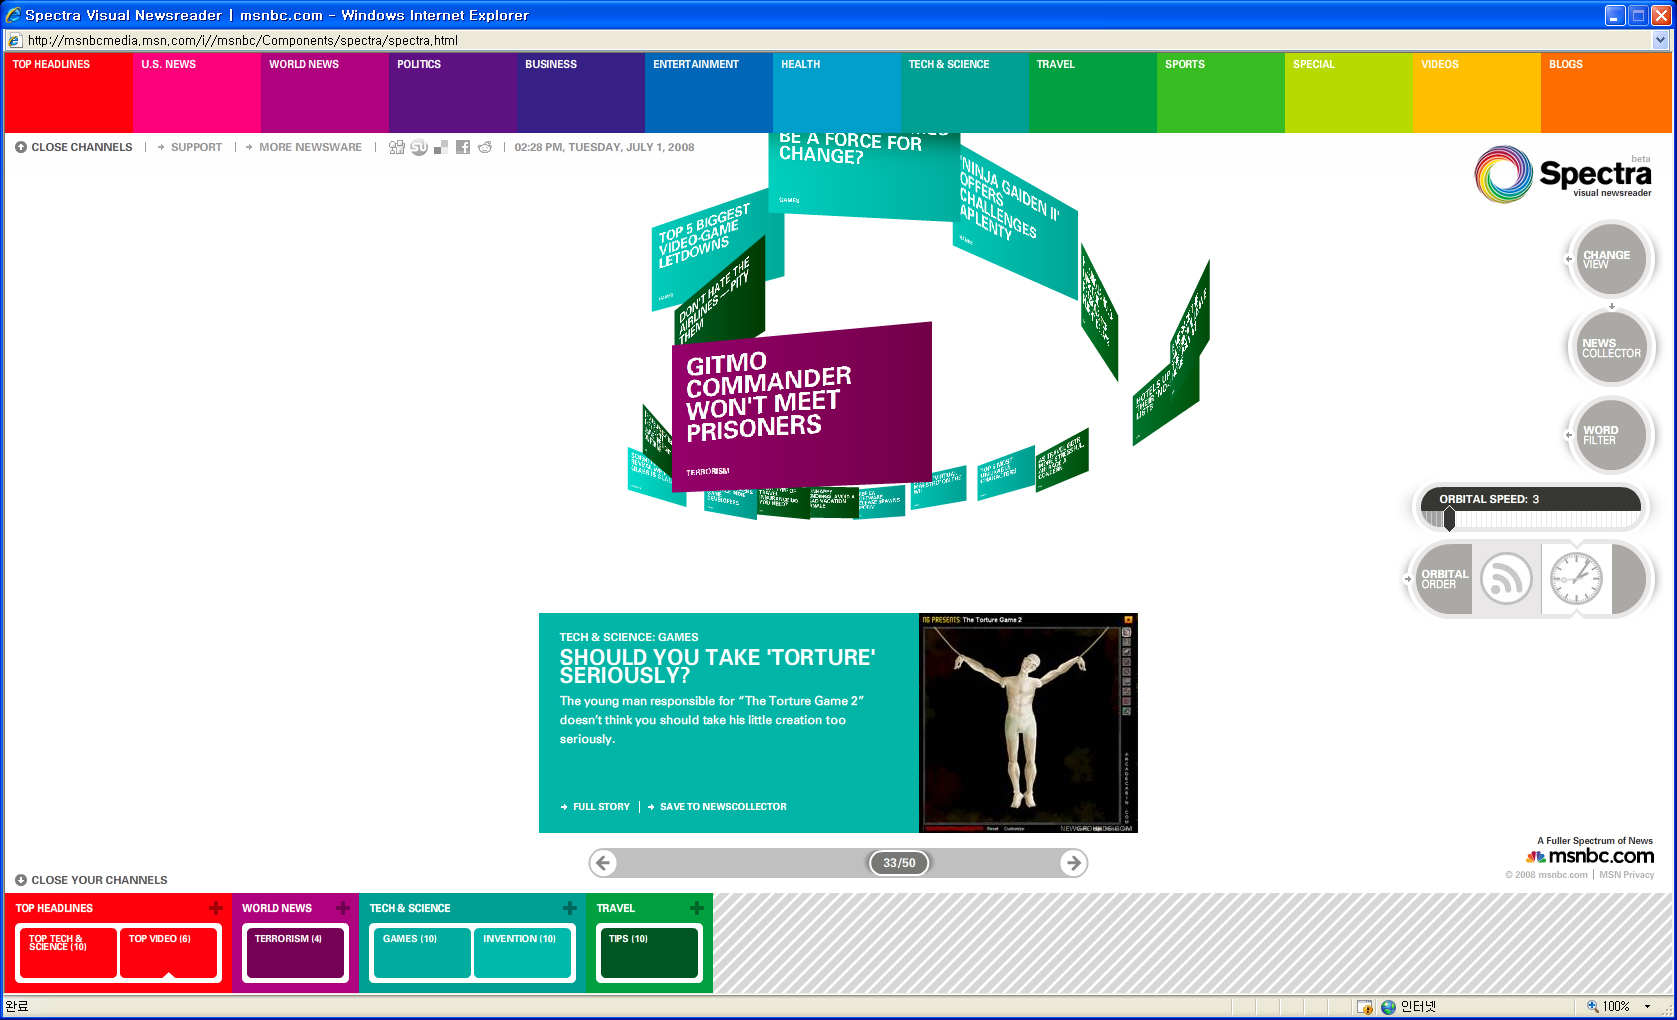Select Tips (10) subchannel
The width and height of the screenshot is (1677, 1020).
649,952
